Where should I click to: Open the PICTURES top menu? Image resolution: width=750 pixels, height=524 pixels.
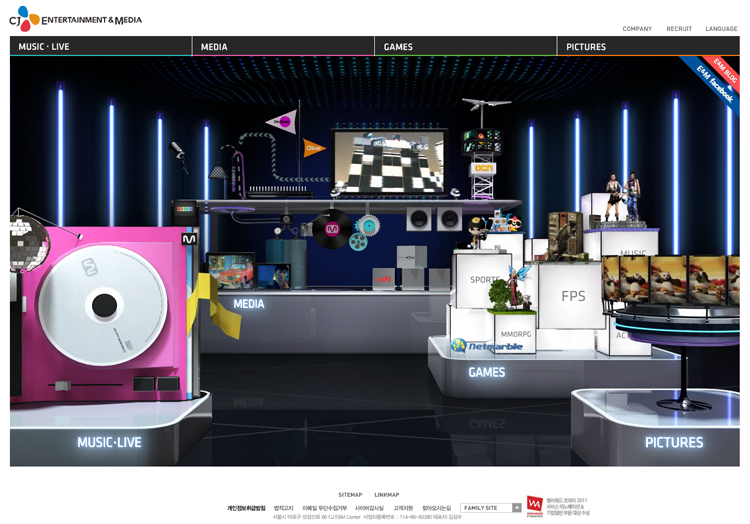649,46
